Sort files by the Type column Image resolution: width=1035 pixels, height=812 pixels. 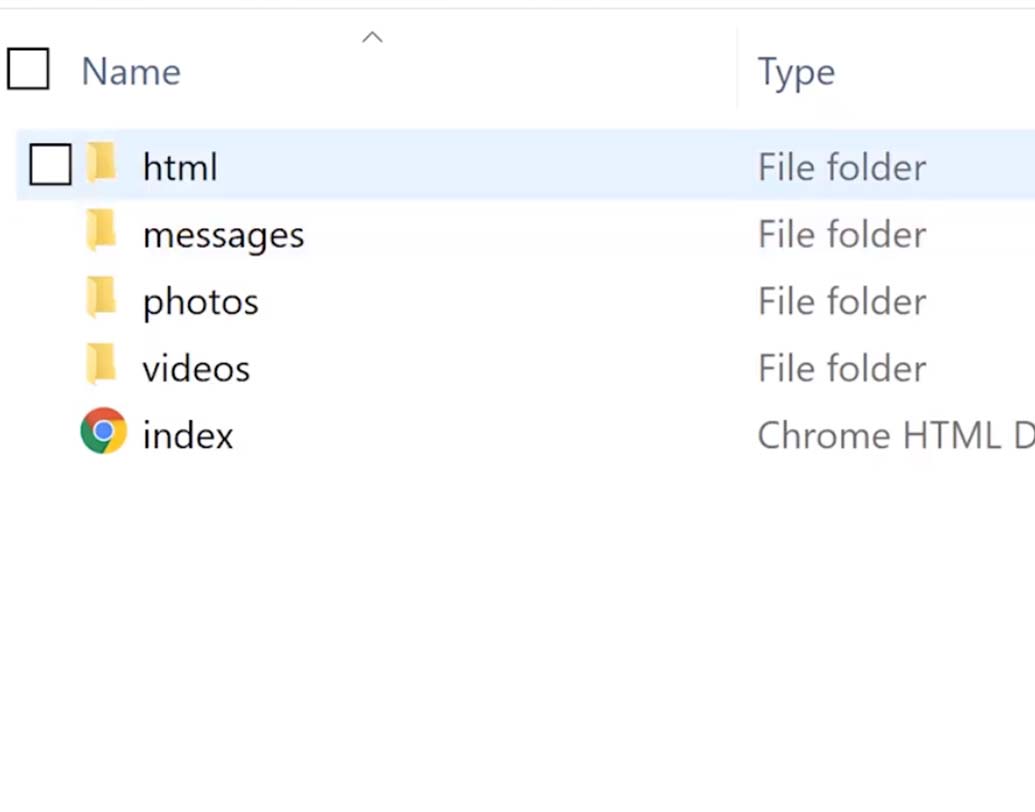pyautogui.click(x=796, y=72)
